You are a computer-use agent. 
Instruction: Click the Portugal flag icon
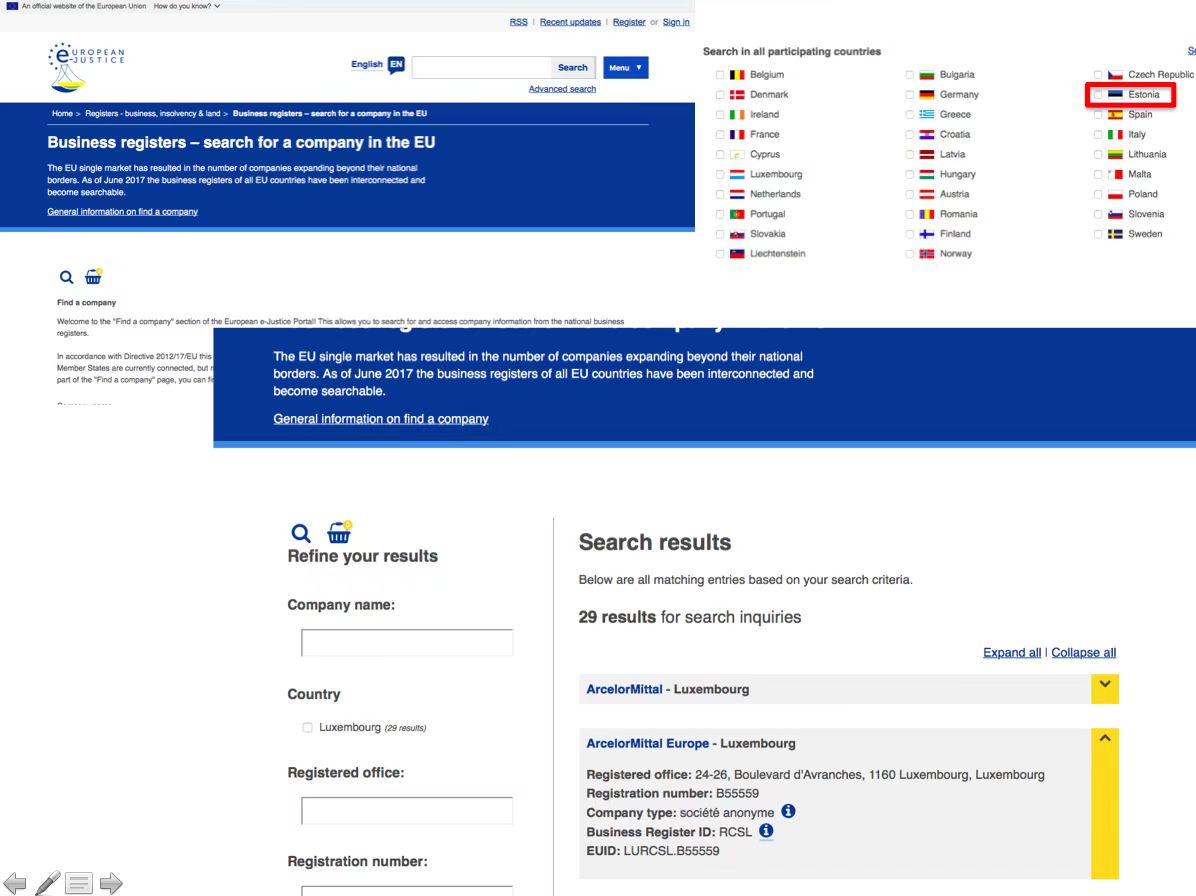[737, 214]
